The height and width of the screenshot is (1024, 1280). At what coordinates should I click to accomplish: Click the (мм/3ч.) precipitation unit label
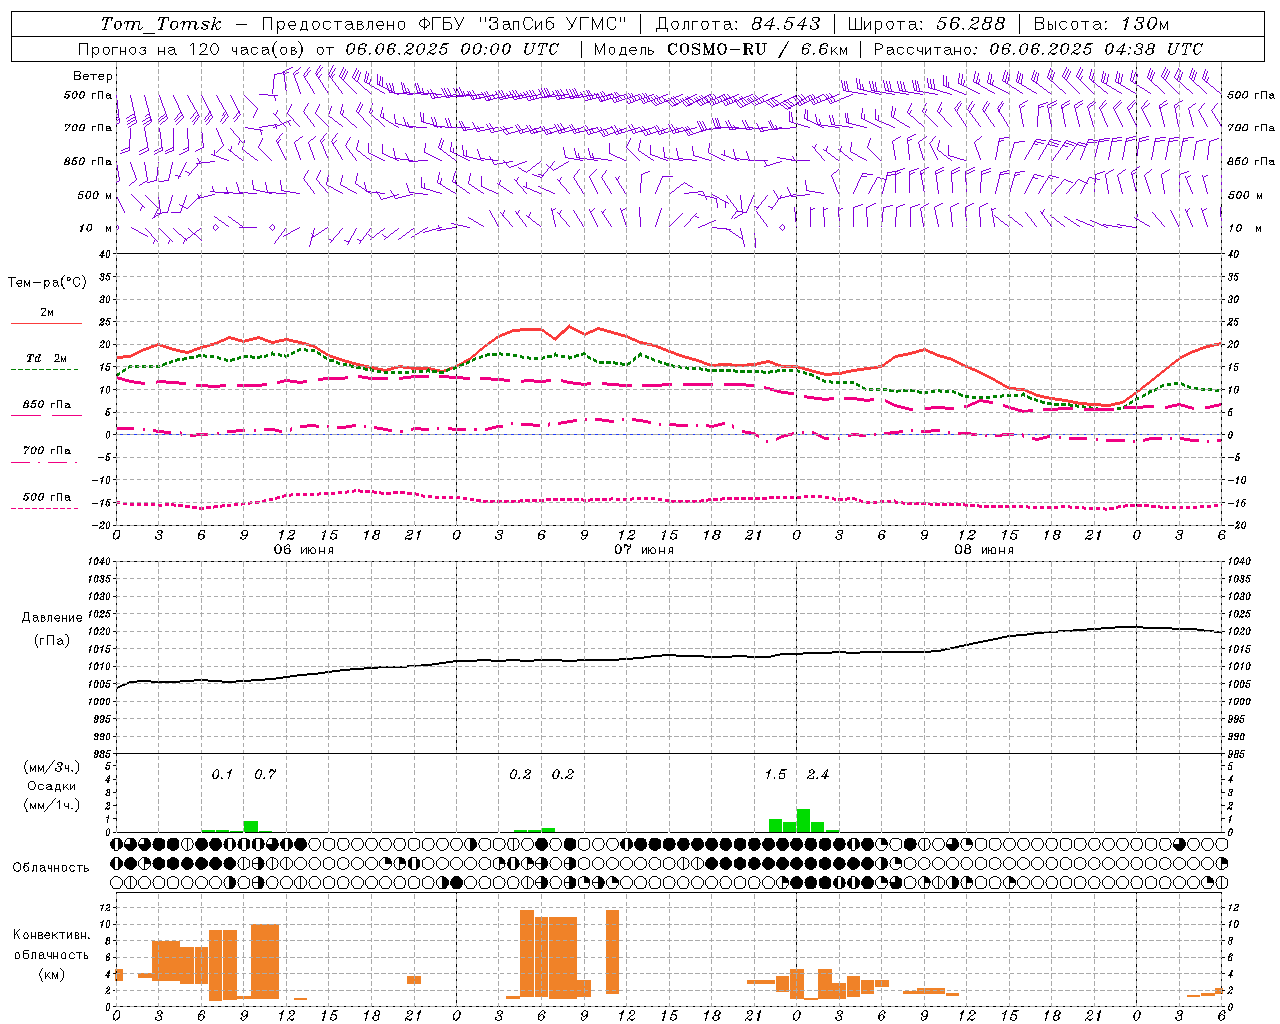click(52, 768)
